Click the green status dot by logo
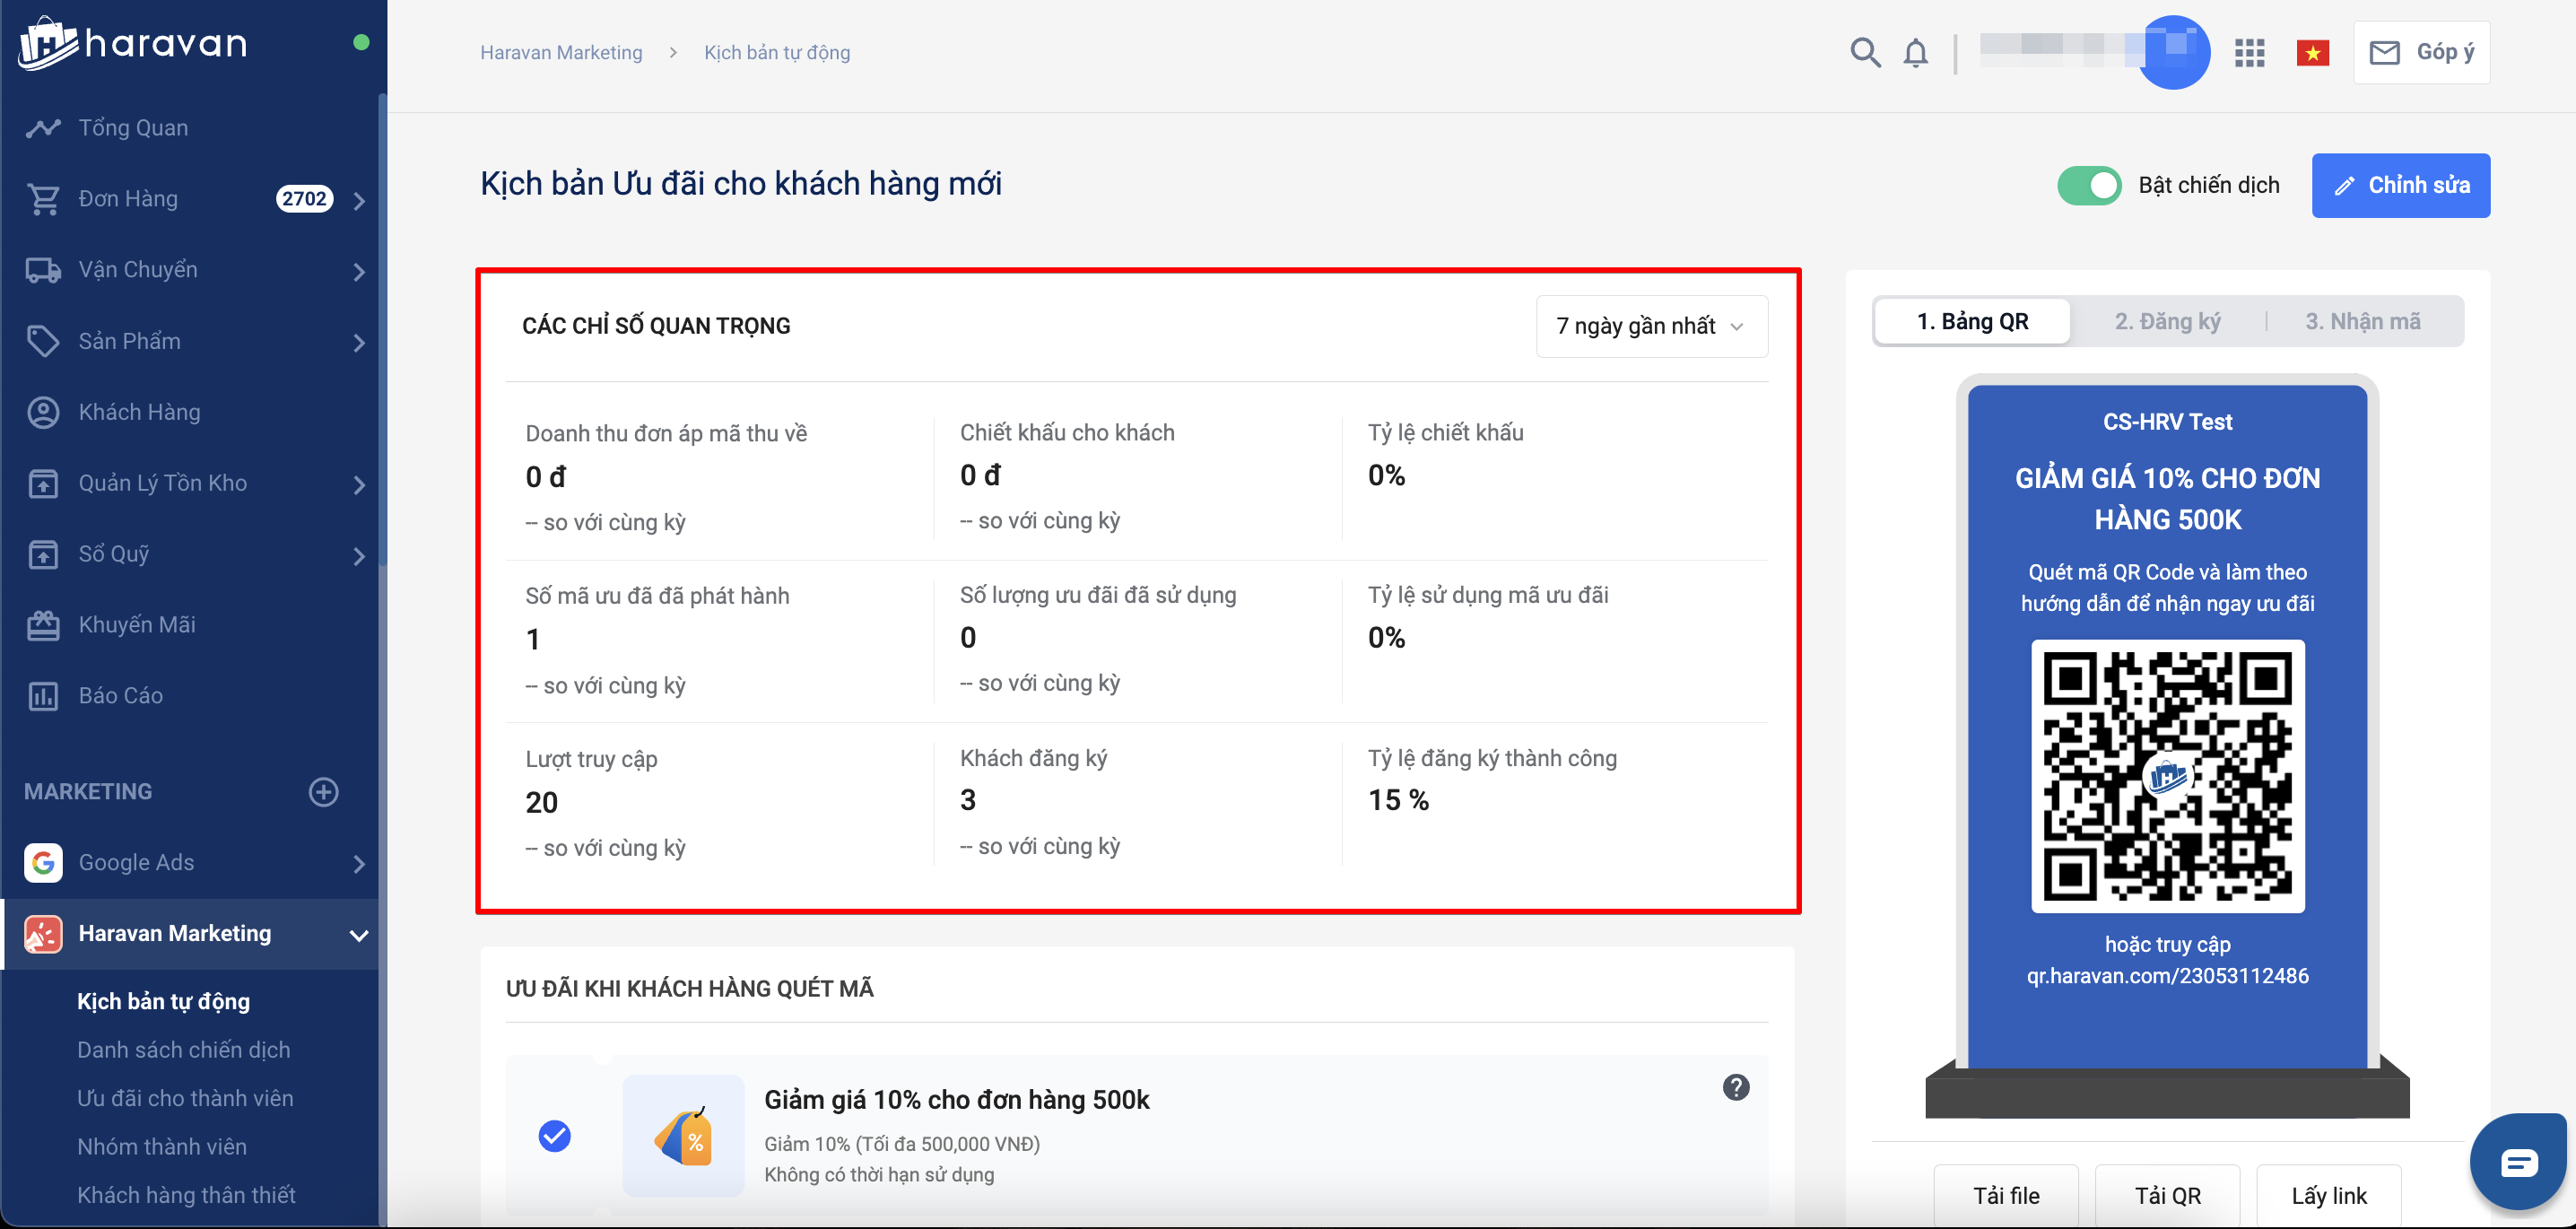2576x1229 pixels. click(x=361, y=42)
